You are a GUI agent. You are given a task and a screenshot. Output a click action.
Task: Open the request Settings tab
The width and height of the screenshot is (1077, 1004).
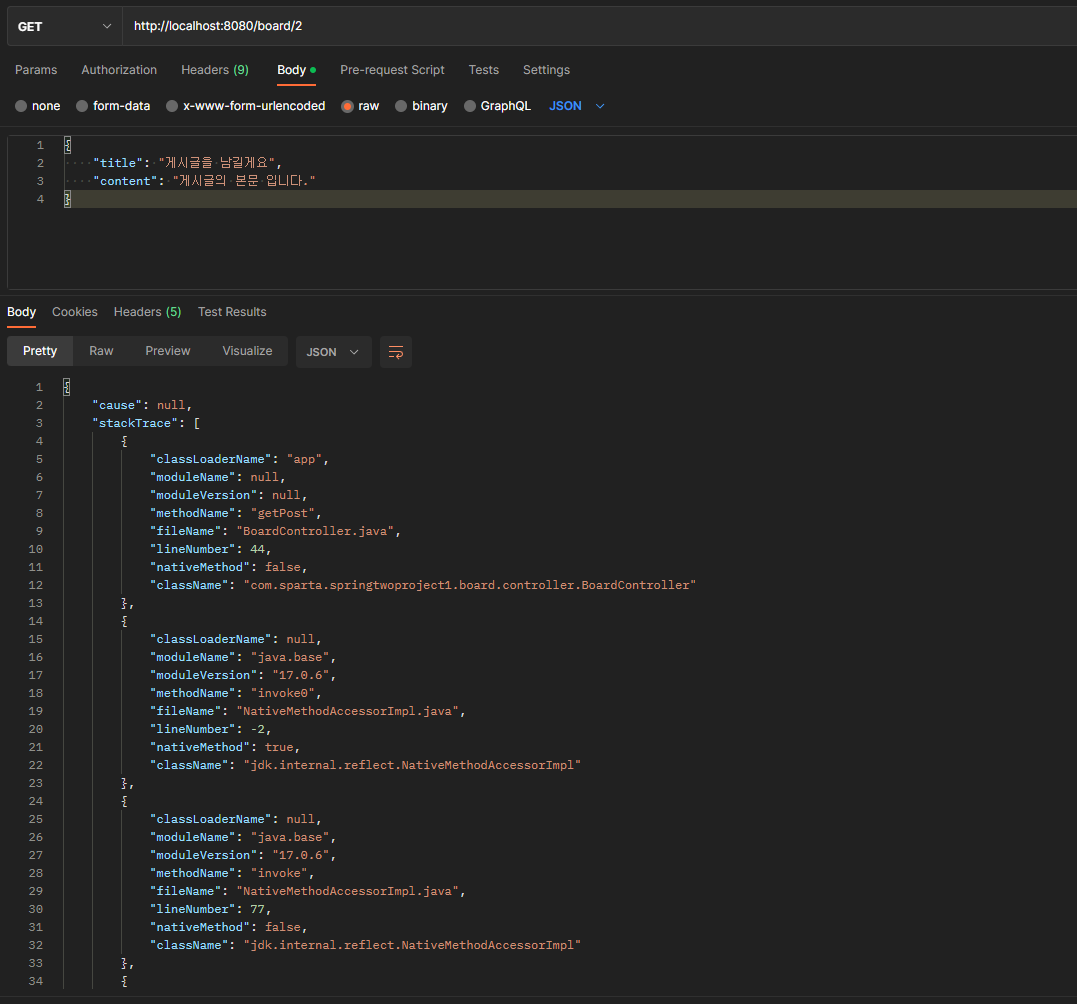(x=546, y=70)
